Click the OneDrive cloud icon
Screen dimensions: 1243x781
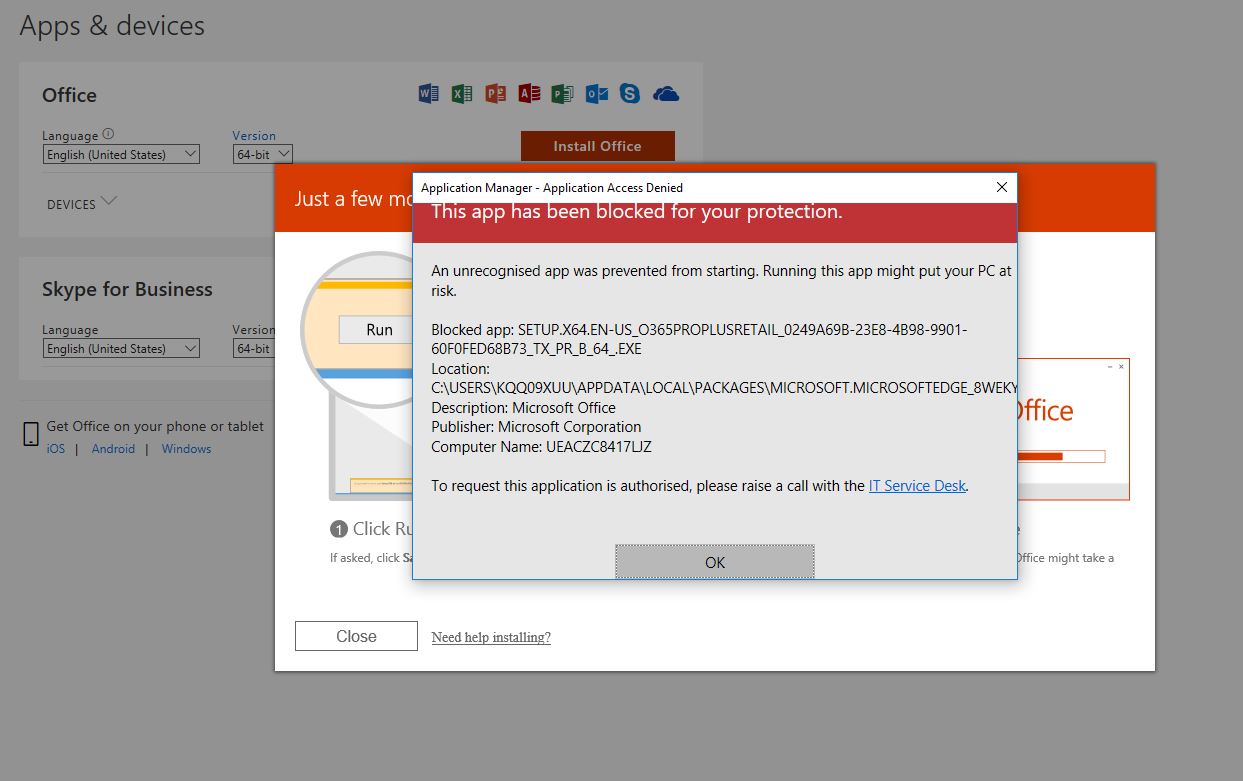tap(666, 94)
